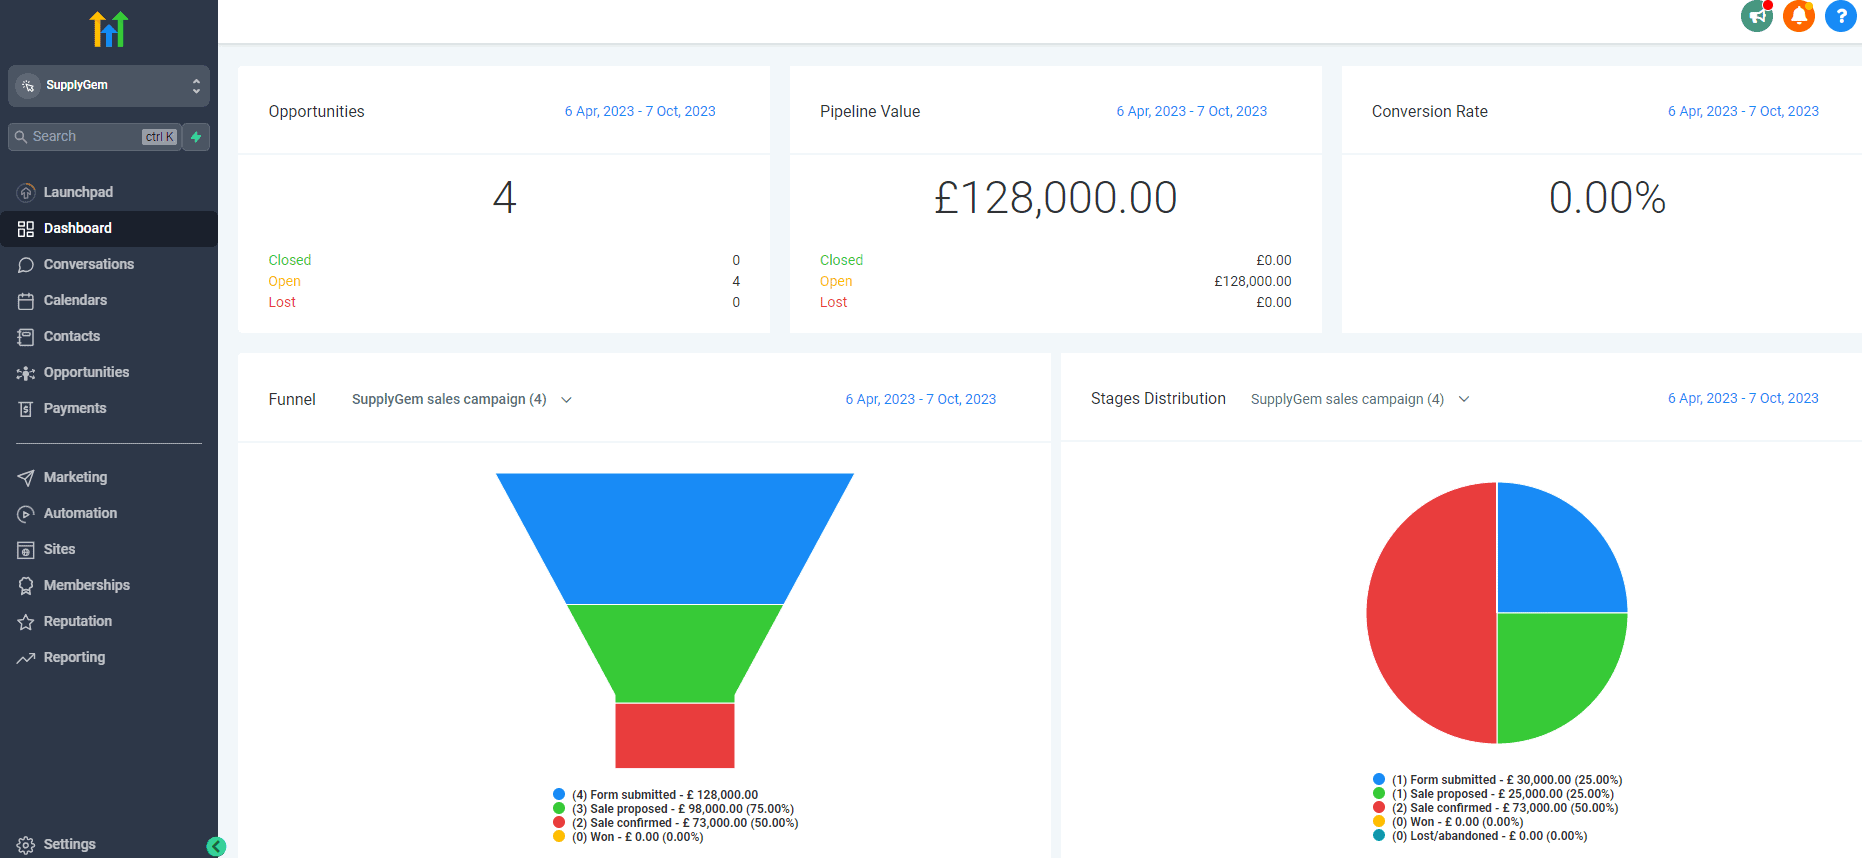This screenshot has height=858, width=1862.
Task: Open the Payments menu item
Action: tap(109, 409)
